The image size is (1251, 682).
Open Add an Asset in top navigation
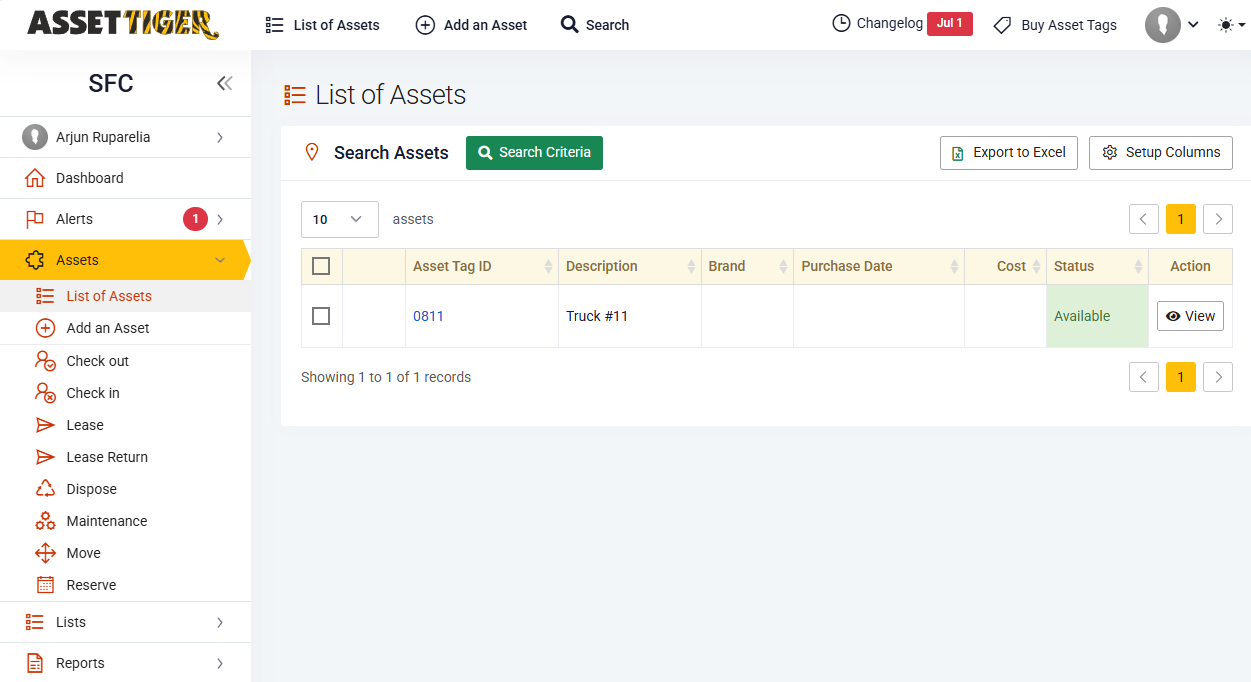click(471, 25)
